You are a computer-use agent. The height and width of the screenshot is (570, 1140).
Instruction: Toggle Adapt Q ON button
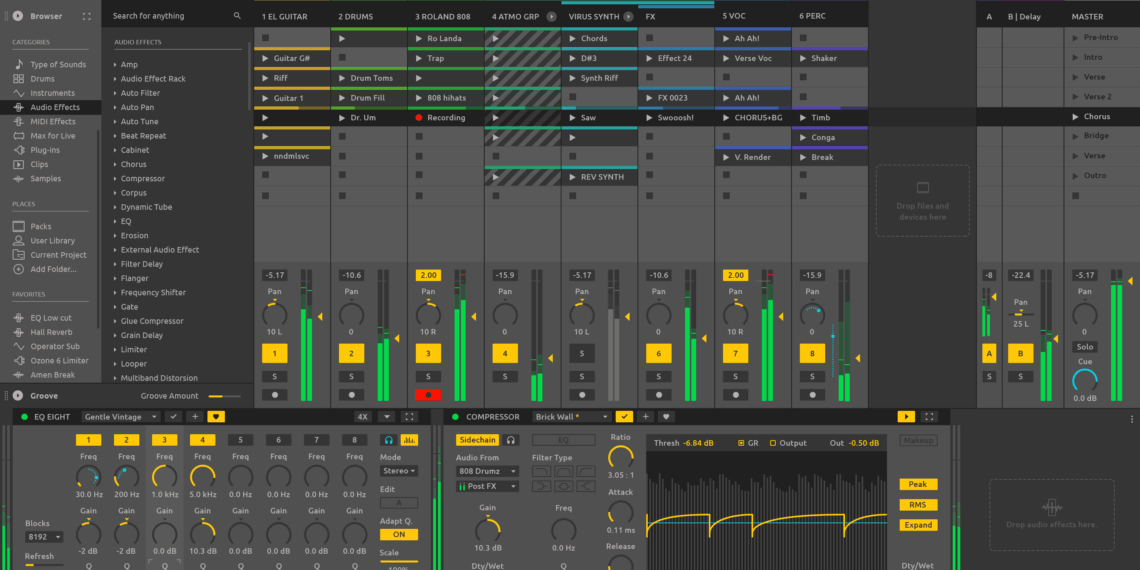point(398,535)
